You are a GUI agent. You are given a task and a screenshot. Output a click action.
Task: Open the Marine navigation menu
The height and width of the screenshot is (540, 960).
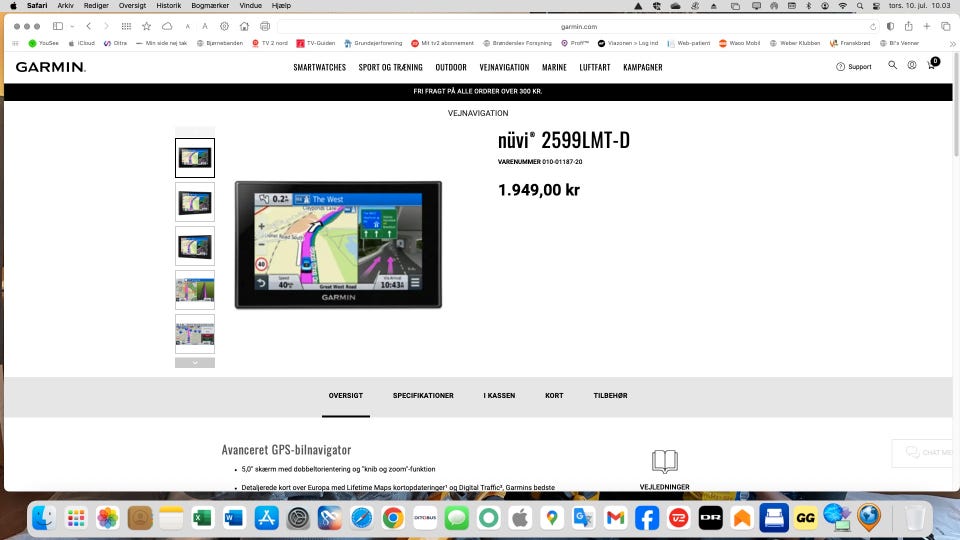(554, 67)
